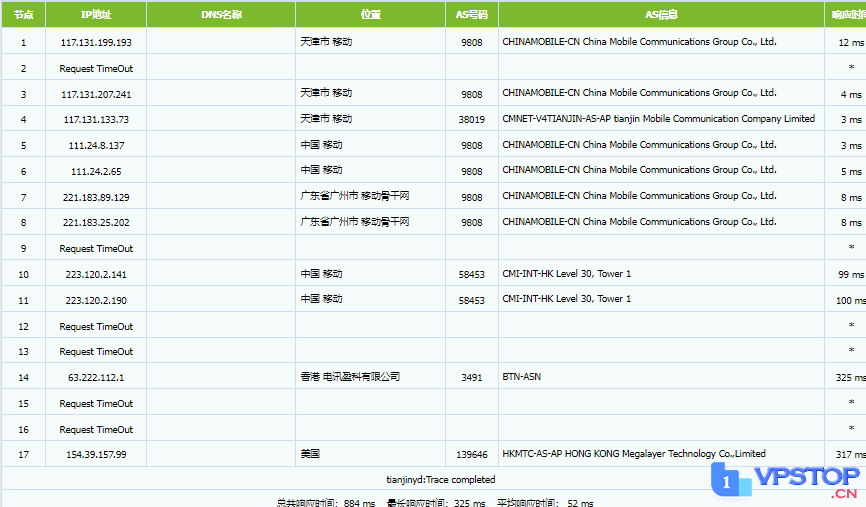Click 99 ms response time in node 10 row
This screenshot has height=507, width=866.
(851, 274)
